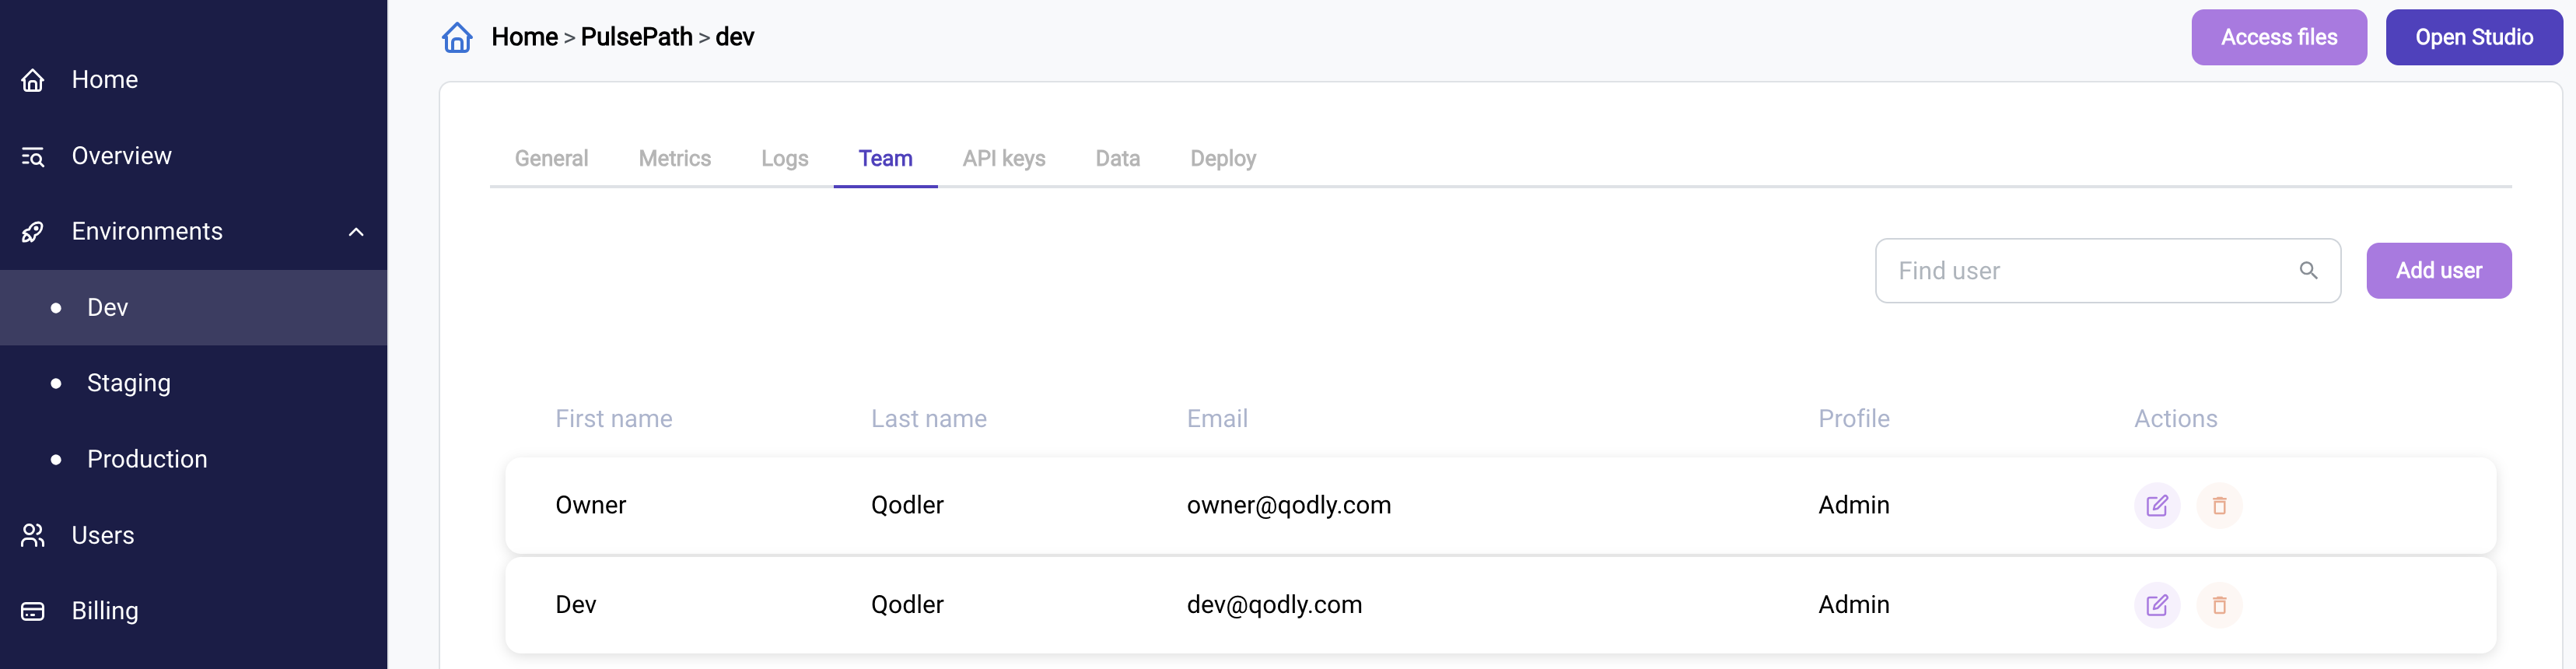The image size is (2576, 669).
Task: Click the Dev first name table cell
Action: tap(575, 605)
